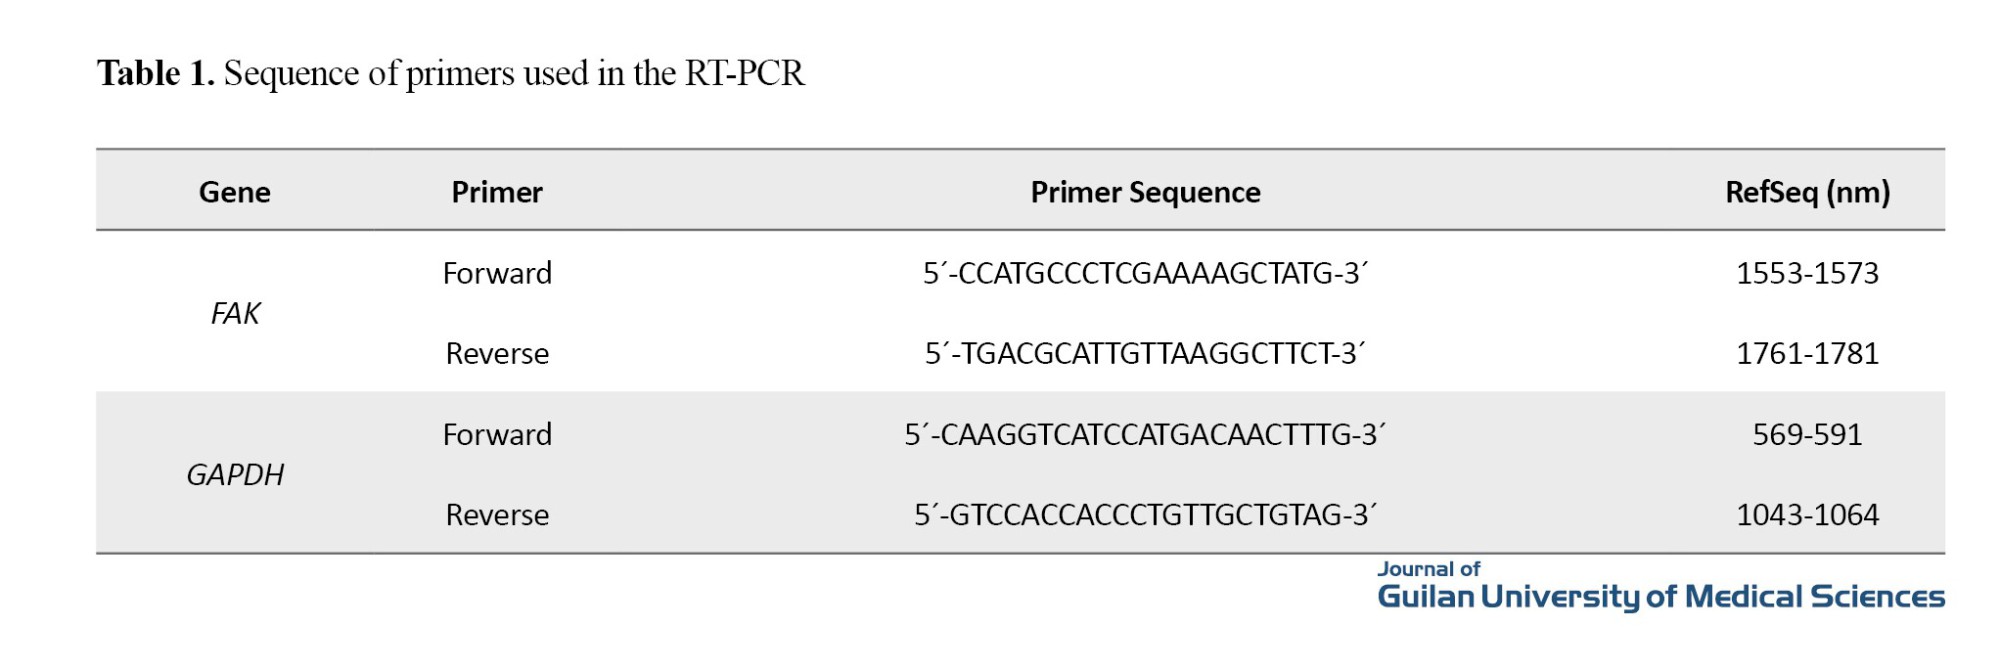Image resolution: width=2000 pixels, height=670 pixels.
Task: Select sequence 5´-GTCCACCACCCTGTTGCTGTAG-3´
Action: [x=1145, y=515]
